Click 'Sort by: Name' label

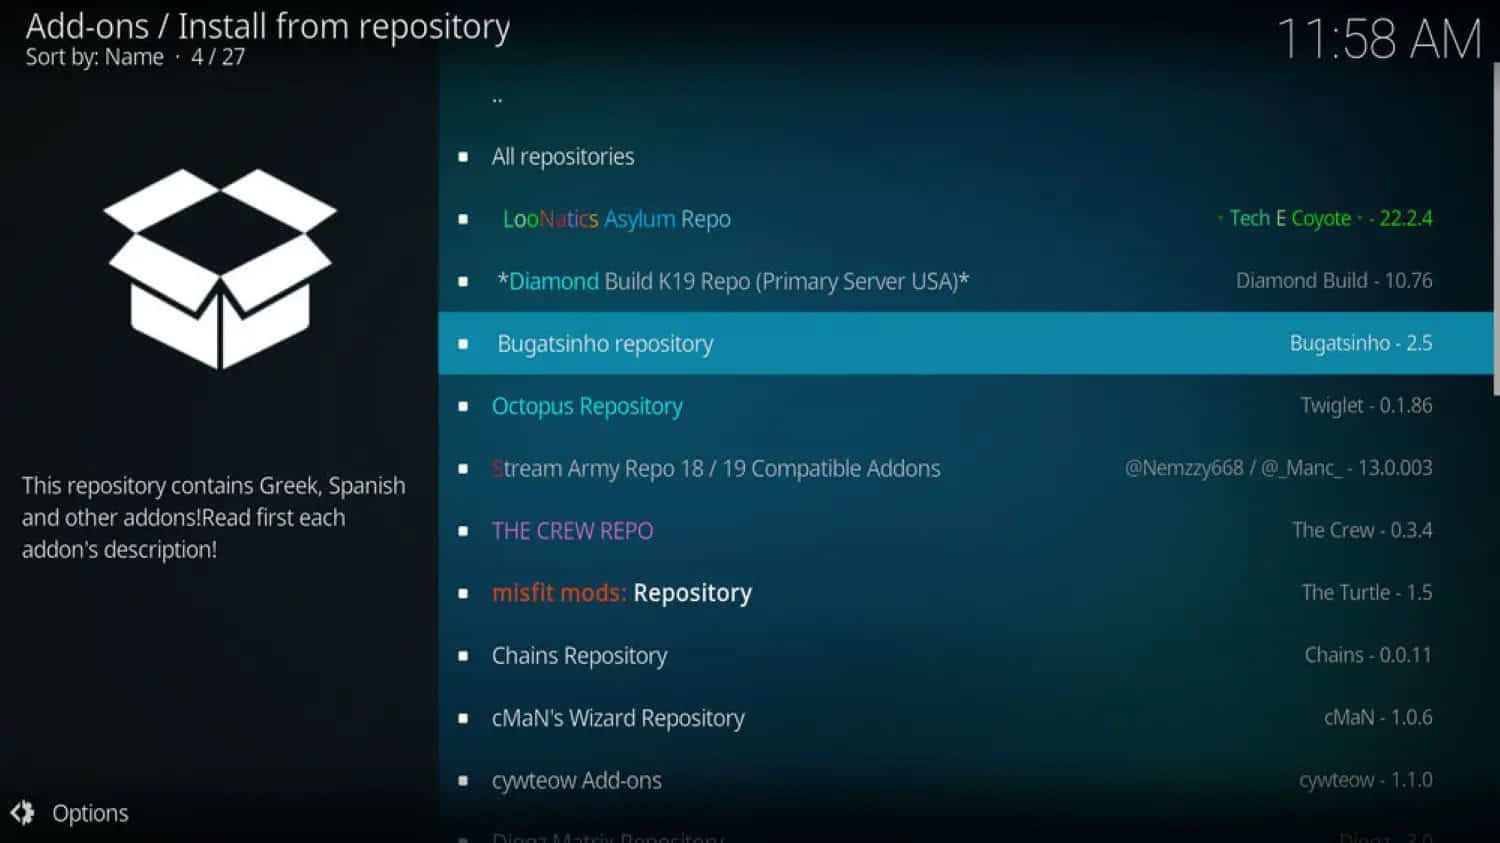[x=94, y=57]
